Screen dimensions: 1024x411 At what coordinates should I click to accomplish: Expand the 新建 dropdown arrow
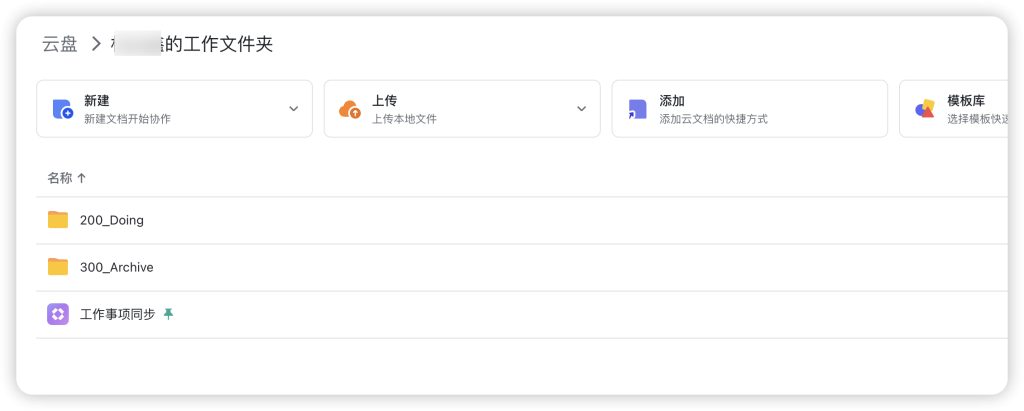(294, 109)
